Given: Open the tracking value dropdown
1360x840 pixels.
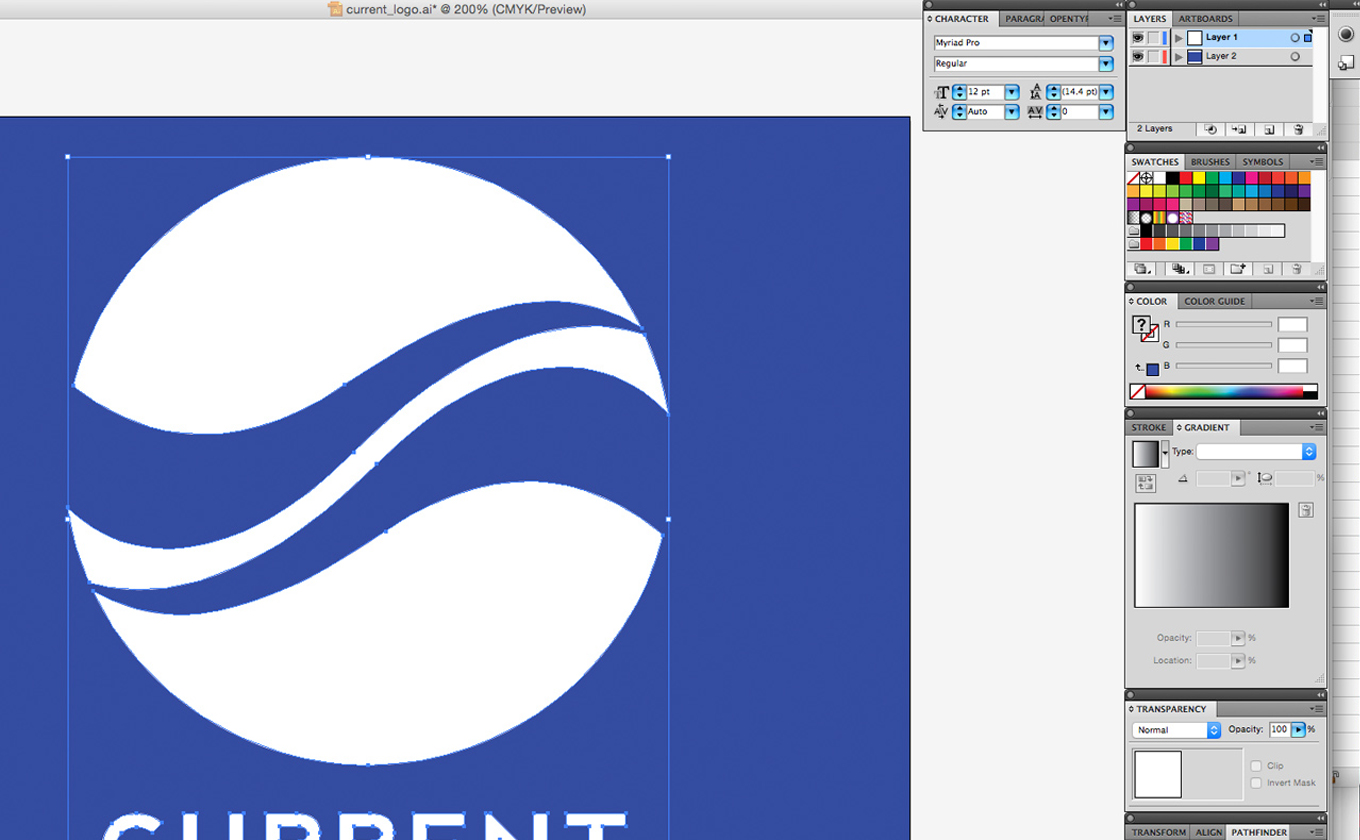Looking at the screenshot, I should pyautogui.click(x=1106, y=112).
